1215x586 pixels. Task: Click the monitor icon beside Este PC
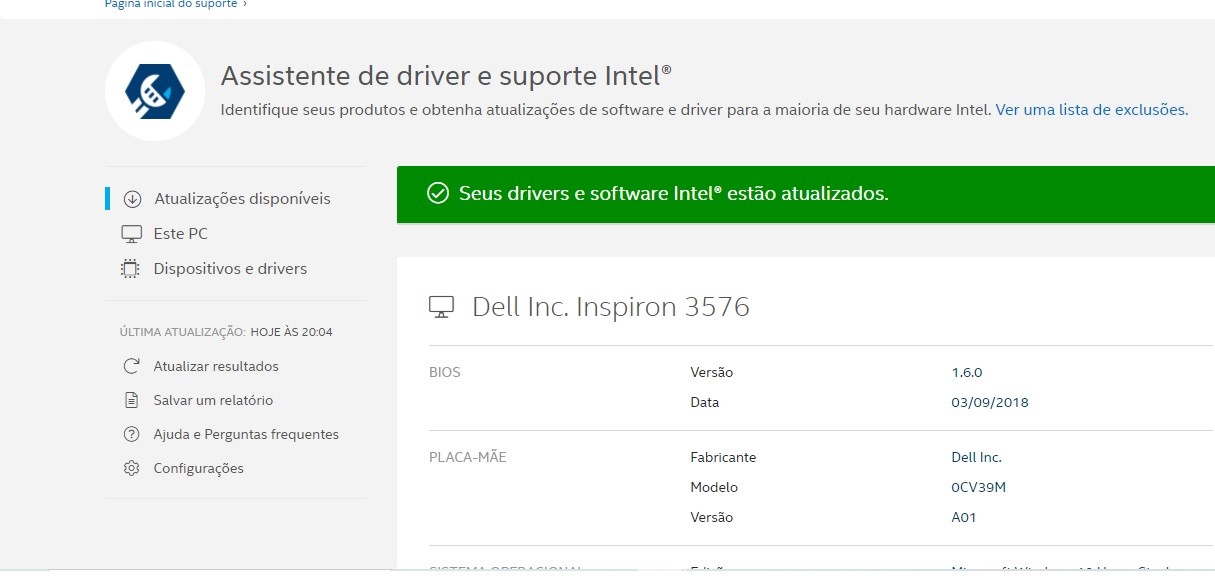(x=131, y=234)
